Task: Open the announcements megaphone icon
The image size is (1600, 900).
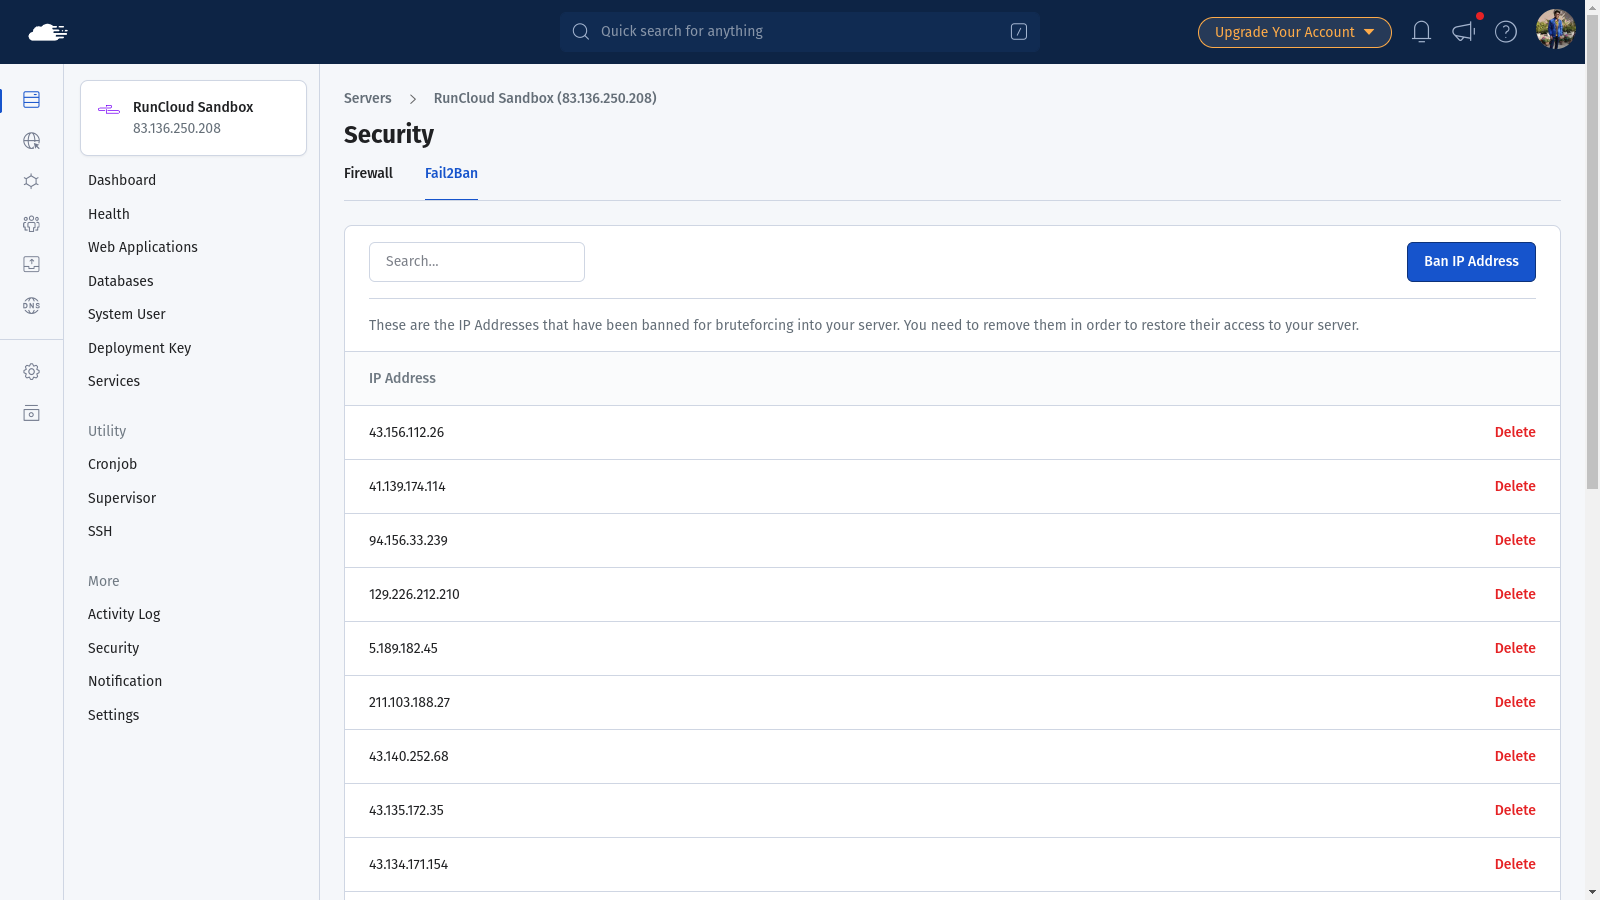Action: 1464,32
